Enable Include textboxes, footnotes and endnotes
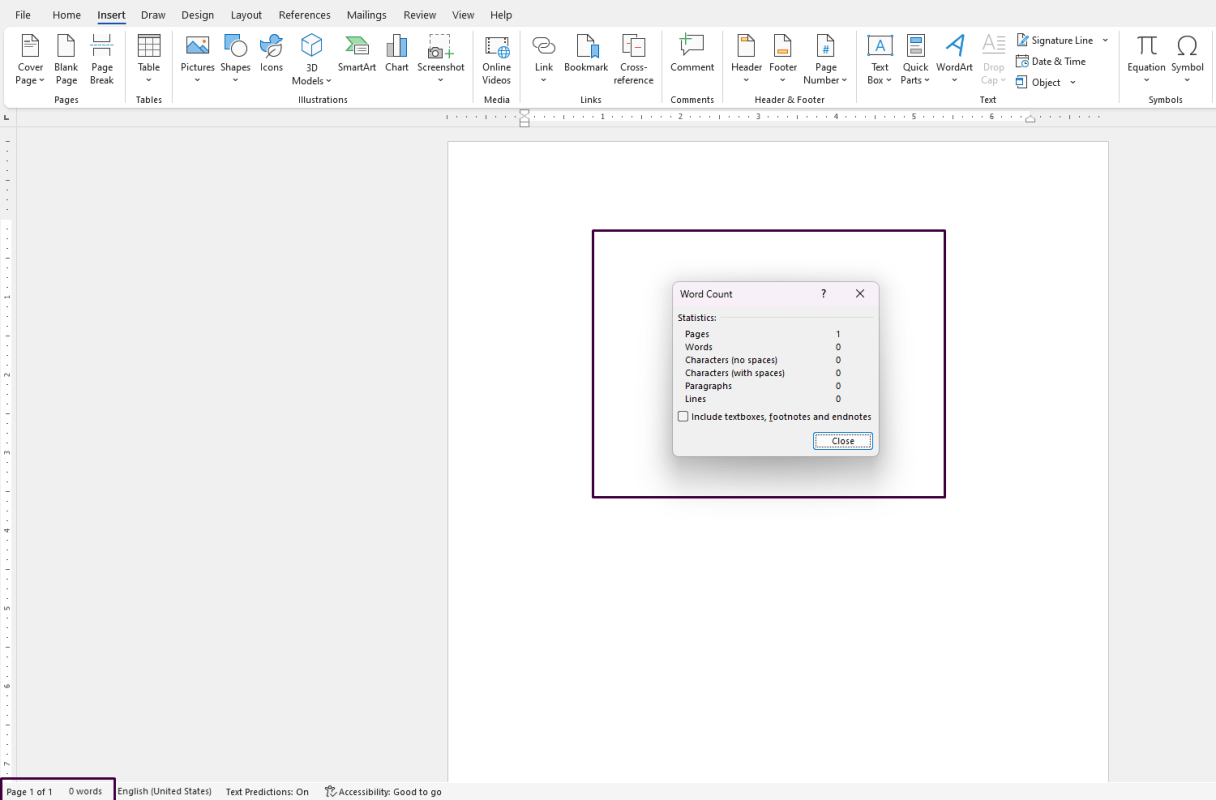This screenshot has height=800, width=1216. 683,417
